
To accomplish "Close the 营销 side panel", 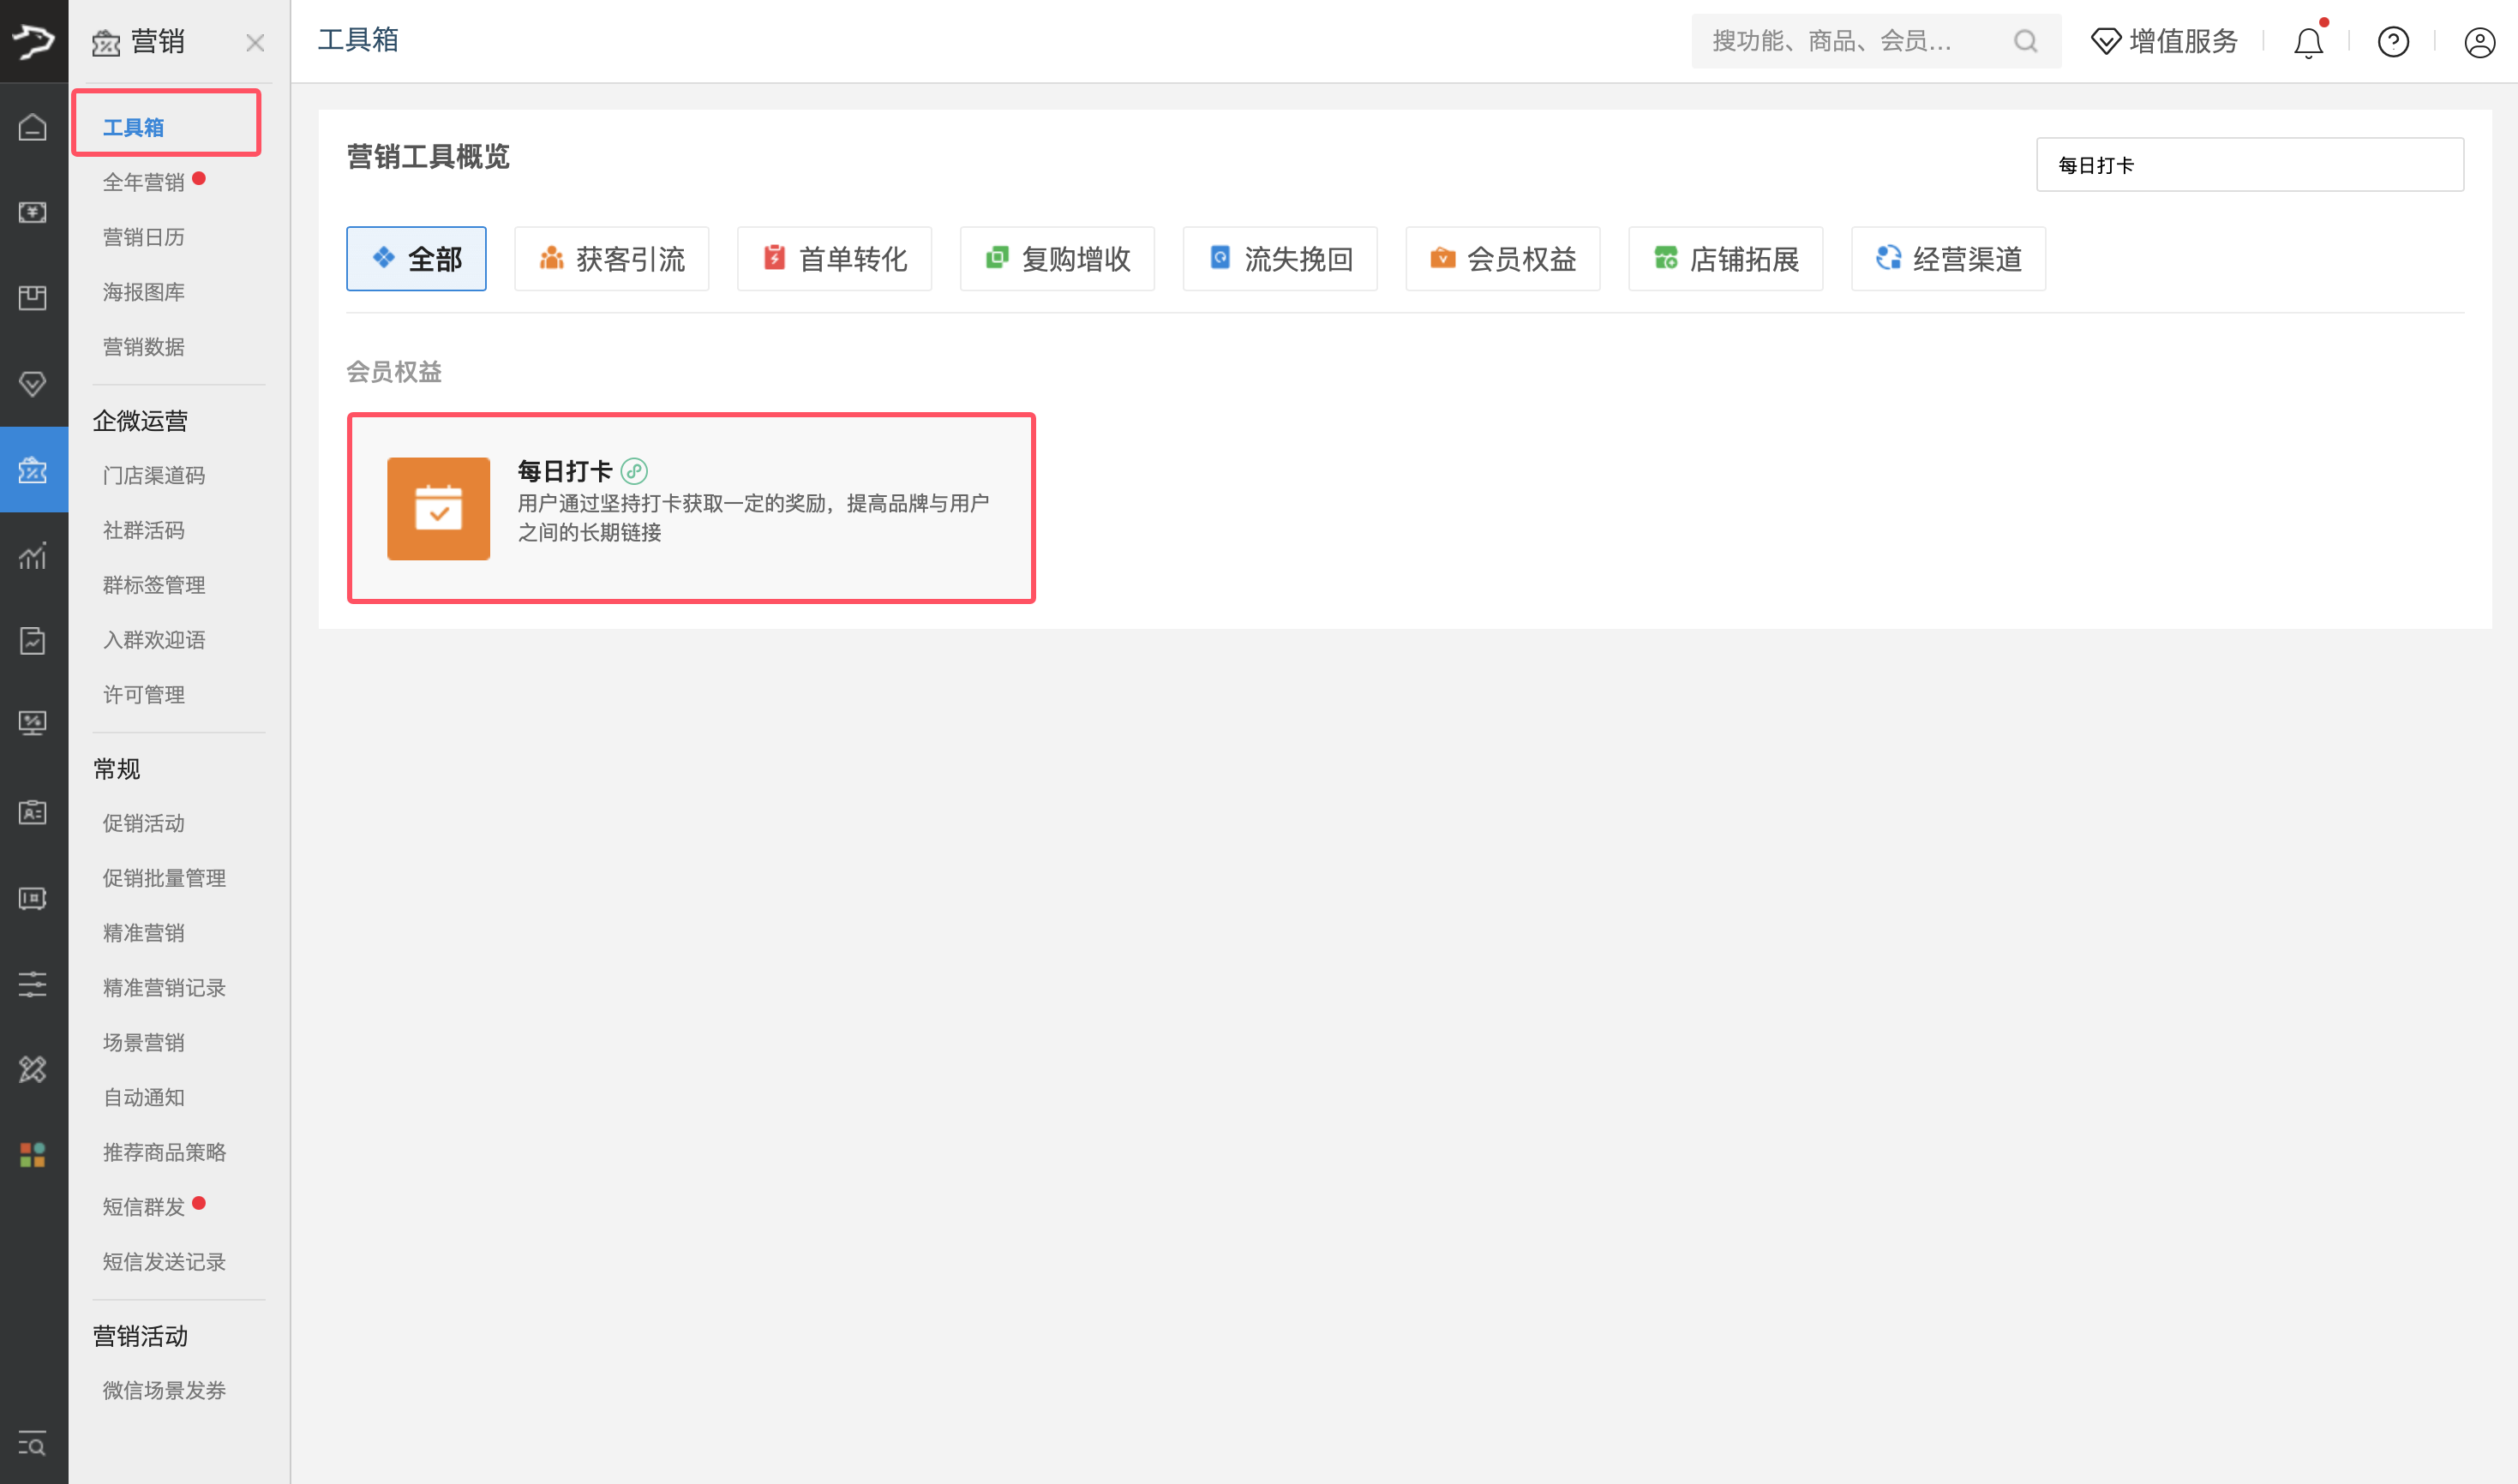I will pos(255,43).
